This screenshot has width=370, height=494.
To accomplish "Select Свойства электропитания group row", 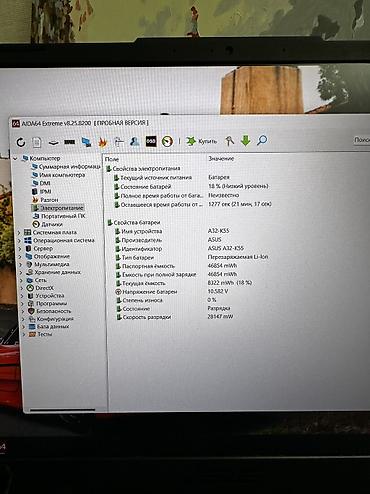I will (x=143, y=168).
